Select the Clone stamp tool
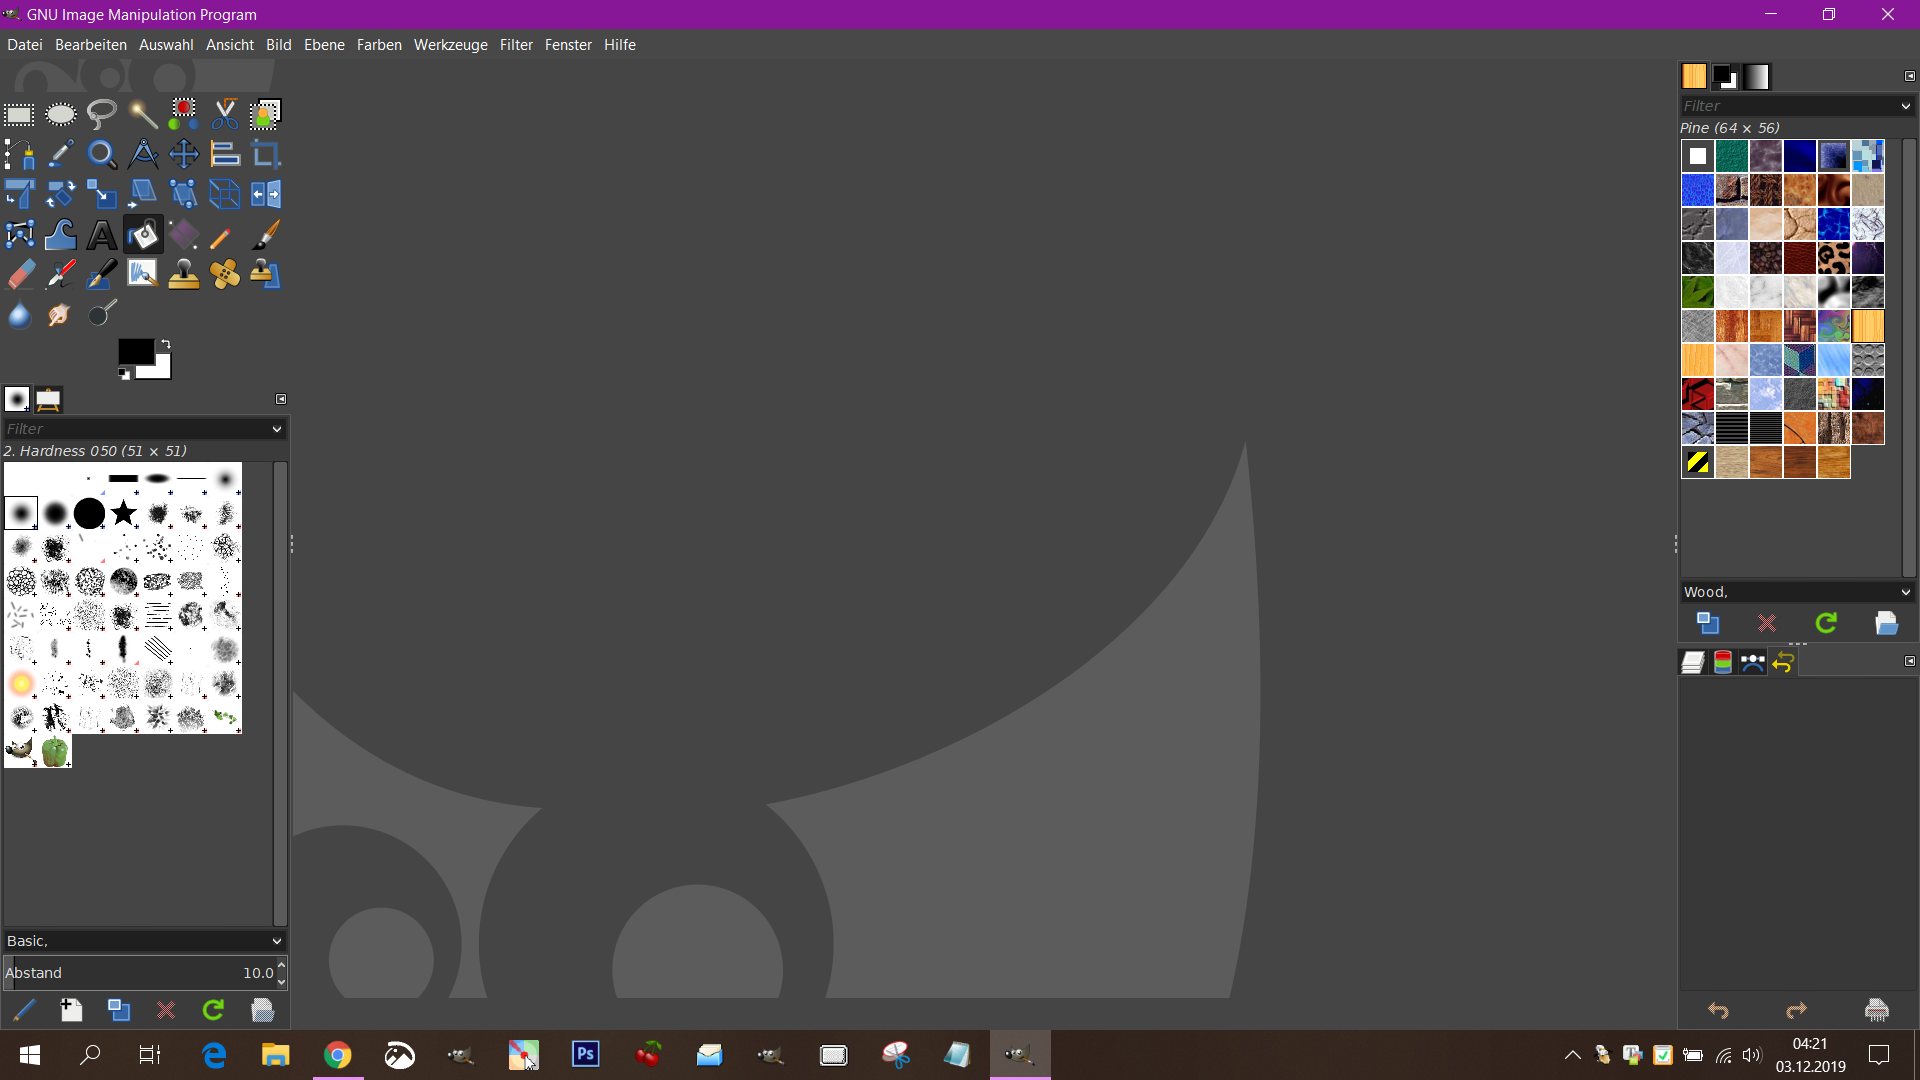1920x1080 pixels. [x=183, y=275]
